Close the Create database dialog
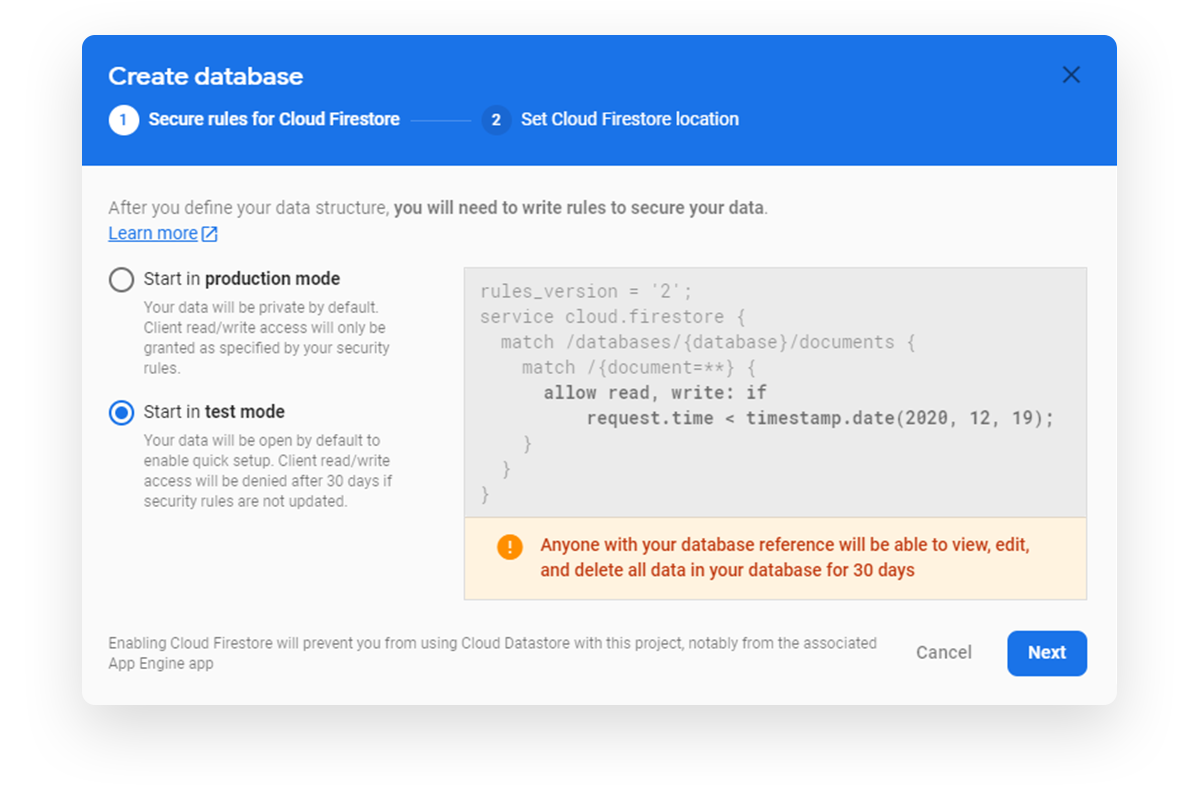The image size is (1200, 800). pos(1071,75)
